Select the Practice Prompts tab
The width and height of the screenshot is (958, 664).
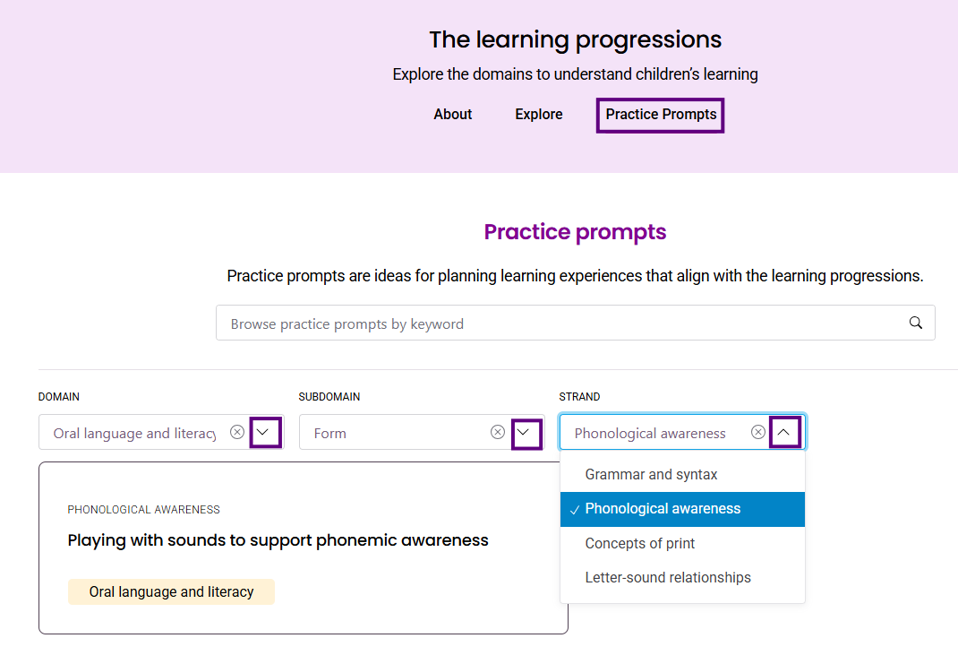(660, 115)
